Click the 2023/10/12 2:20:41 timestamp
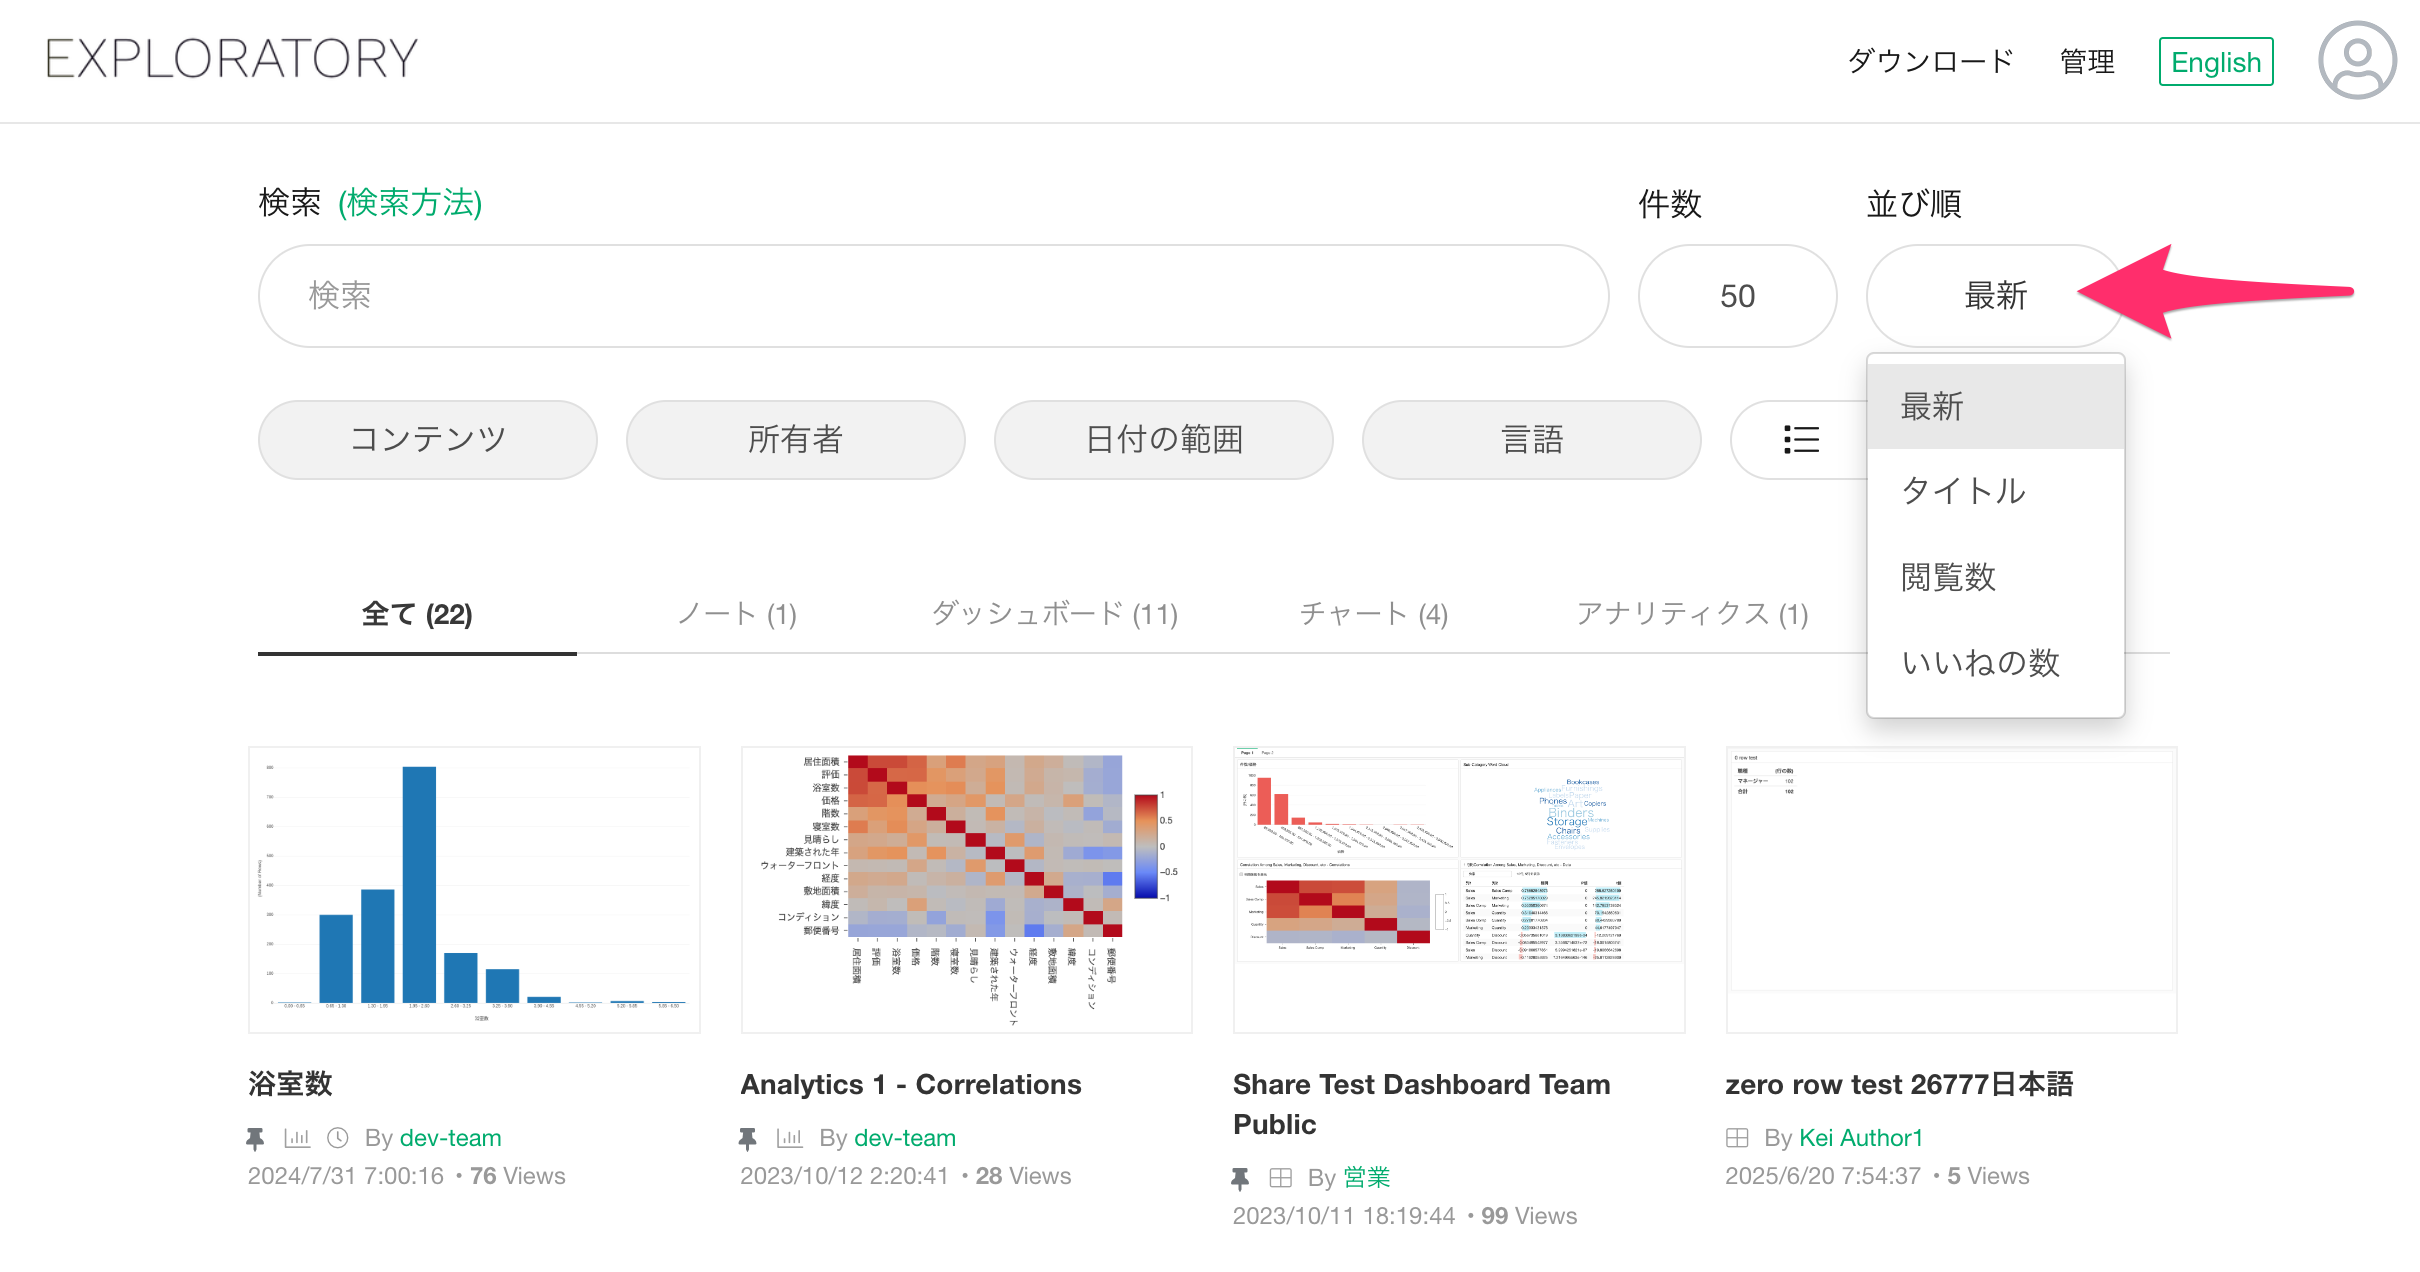 pos(844,1176)
